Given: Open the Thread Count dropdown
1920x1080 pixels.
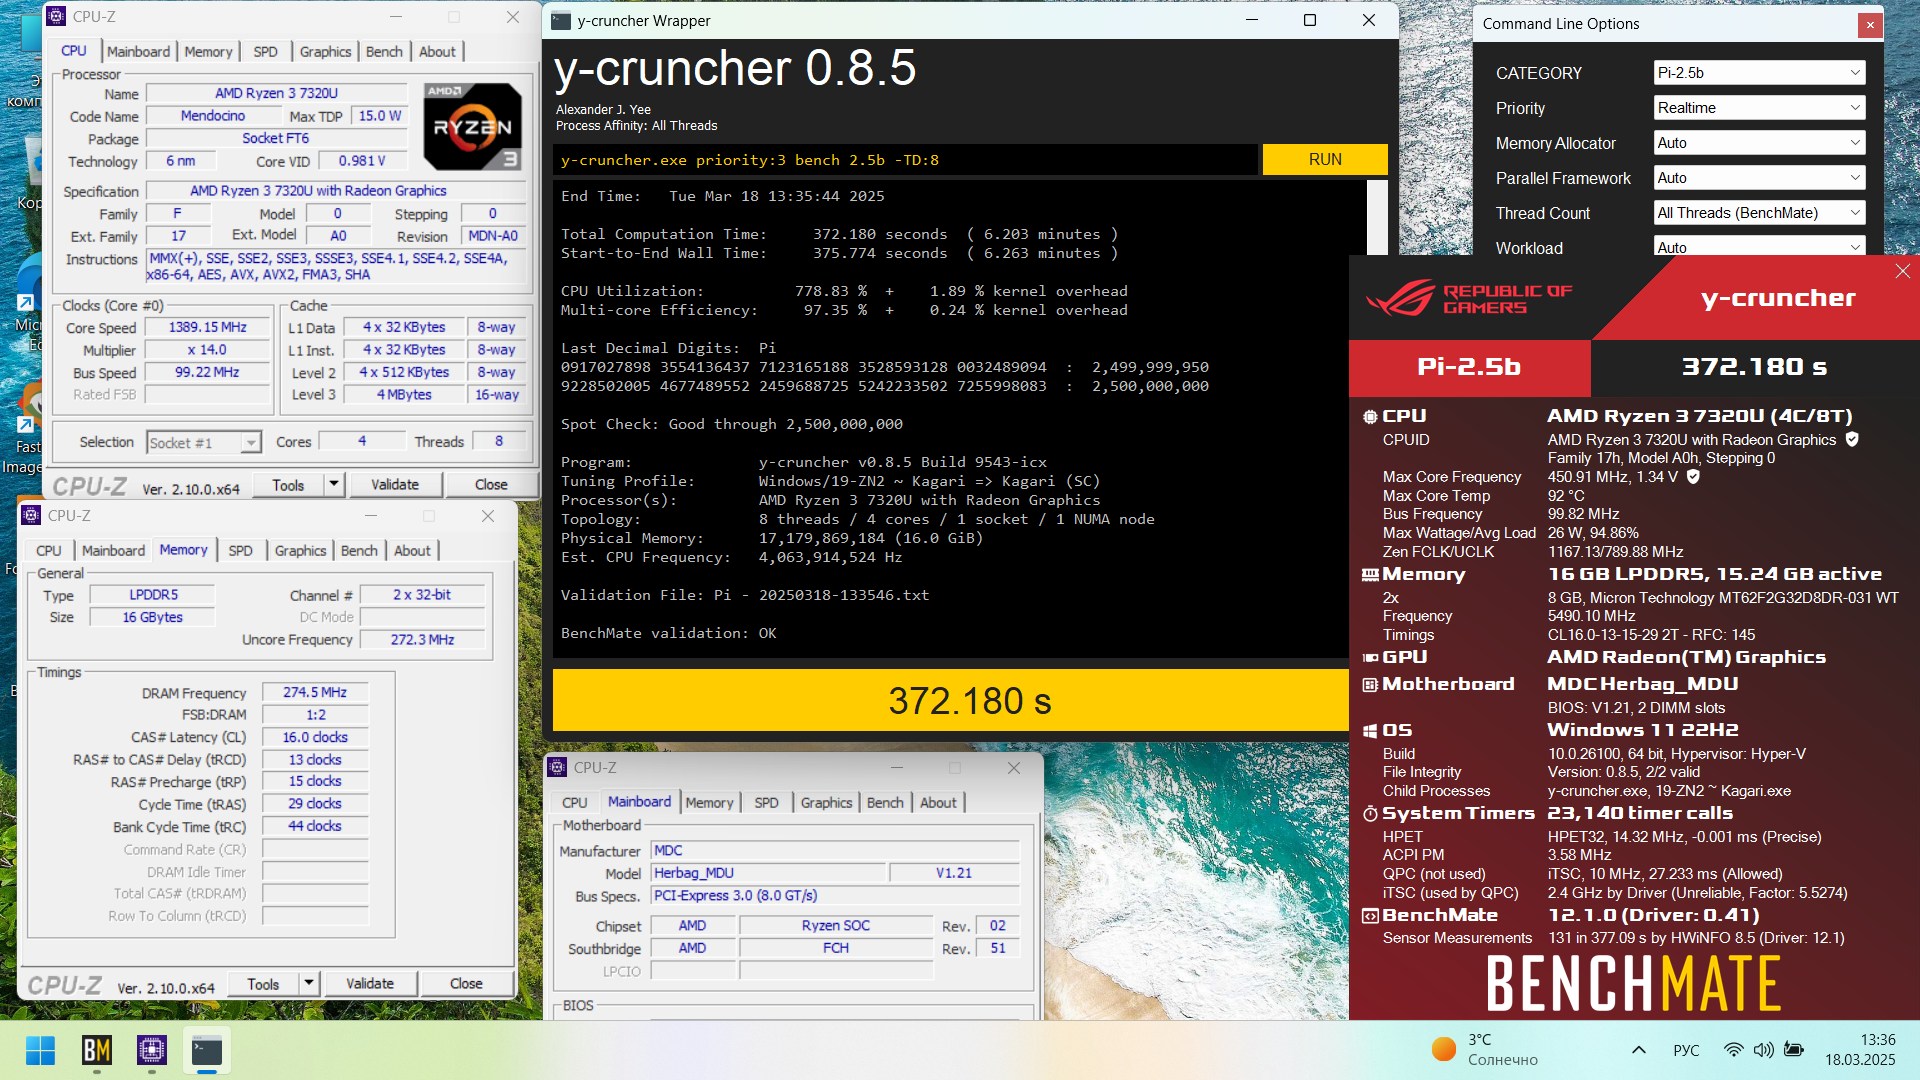Looking at the screenshot, I should point(1759,213).
